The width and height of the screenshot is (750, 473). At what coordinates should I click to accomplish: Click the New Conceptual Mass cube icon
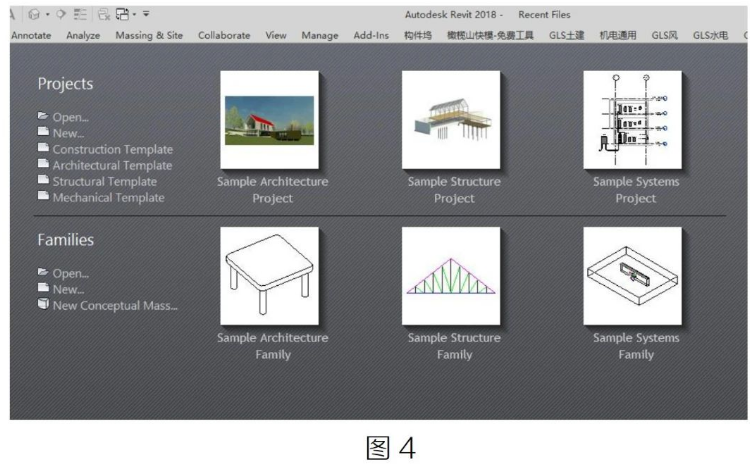coord(44,304)
